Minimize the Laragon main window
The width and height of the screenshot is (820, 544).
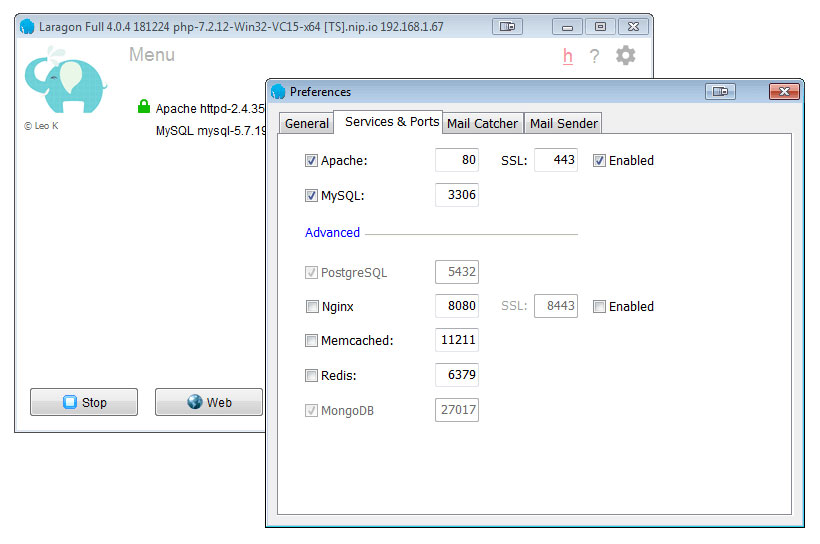coord(567,27)
